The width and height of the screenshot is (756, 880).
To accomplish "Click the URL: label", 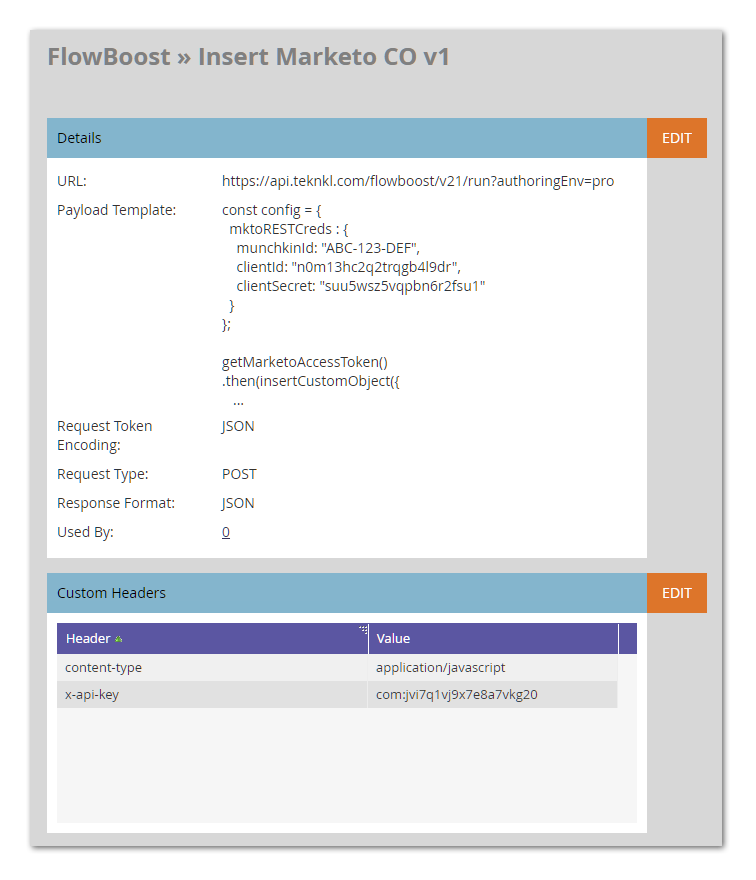I will point(72,181).
